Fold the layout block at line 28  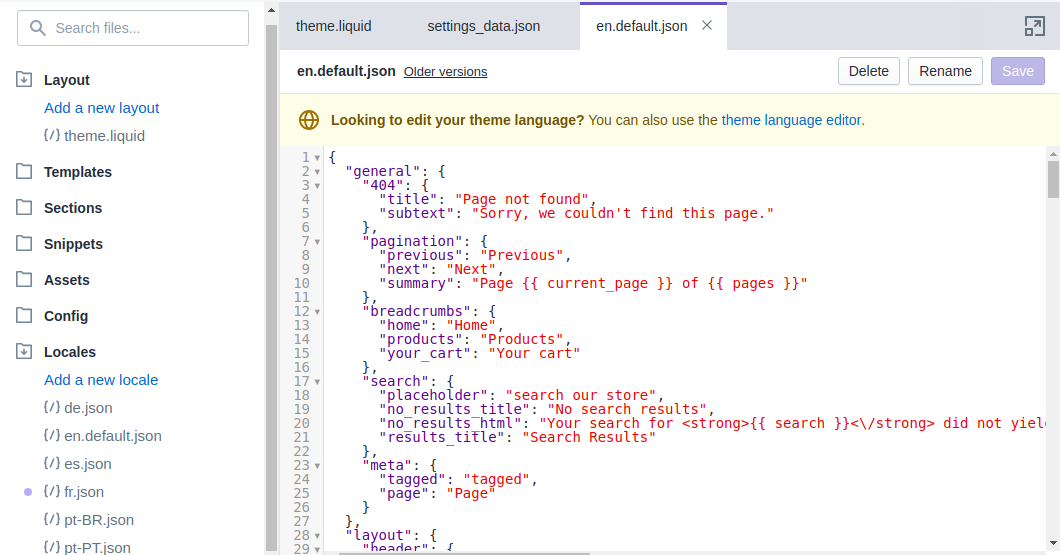click(x=317, y=536)
